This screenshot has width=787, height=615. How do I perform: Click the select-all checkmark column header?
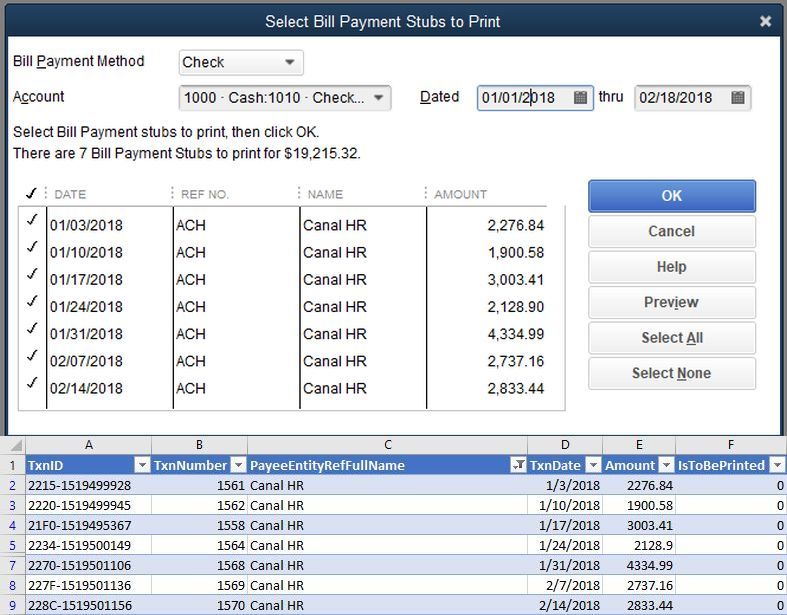click(x=31, y=193)
